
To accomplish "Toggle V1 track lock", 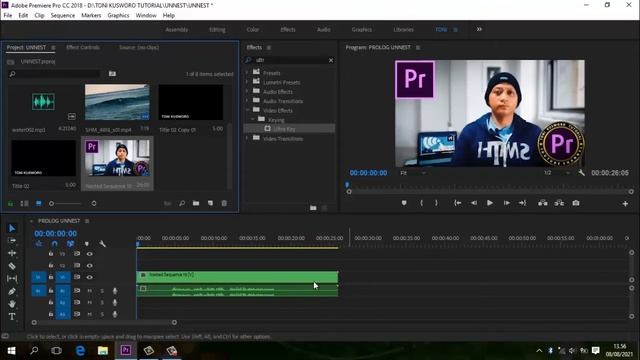I will pyautogui.click(x=51, y=277).
